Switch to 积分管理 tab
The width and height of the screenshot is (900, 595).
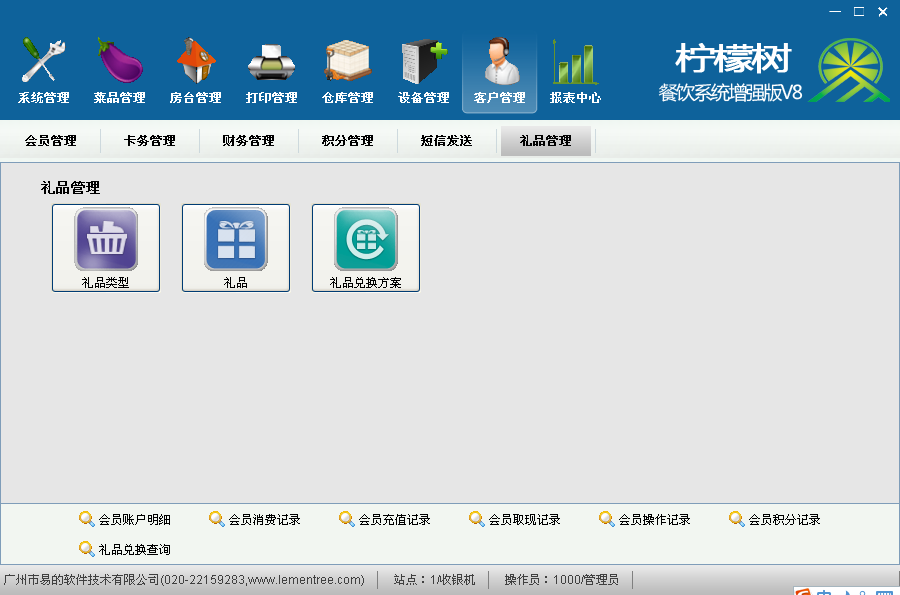click(347, 141)
